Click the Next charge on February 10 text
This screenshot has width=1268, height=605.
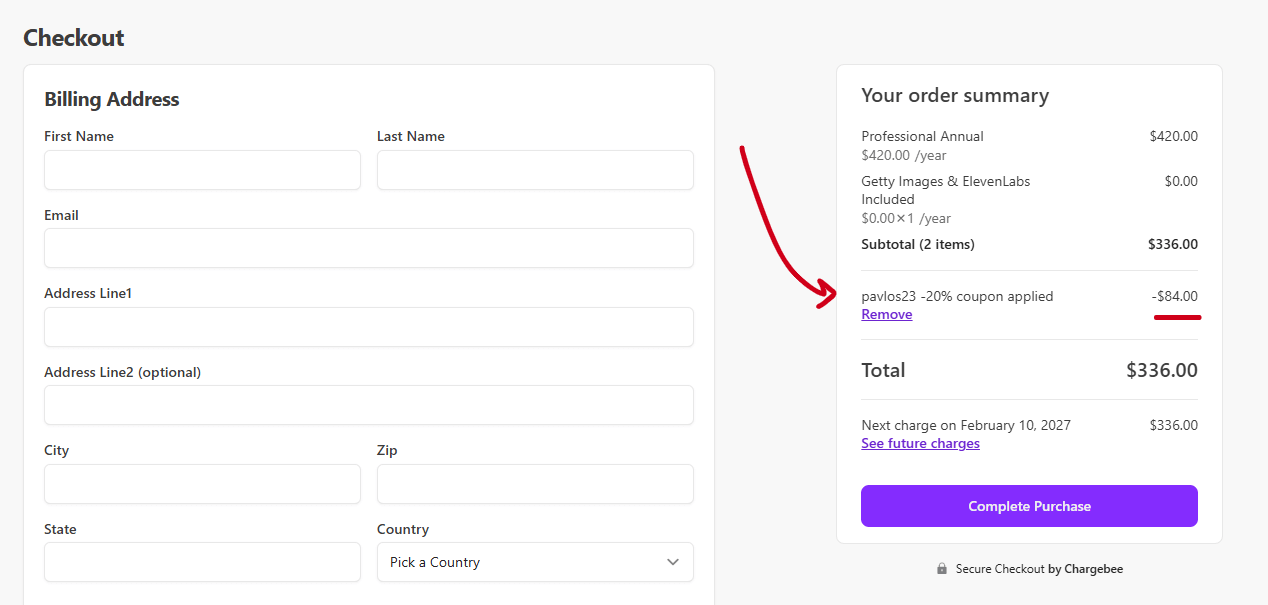[965, 425]
